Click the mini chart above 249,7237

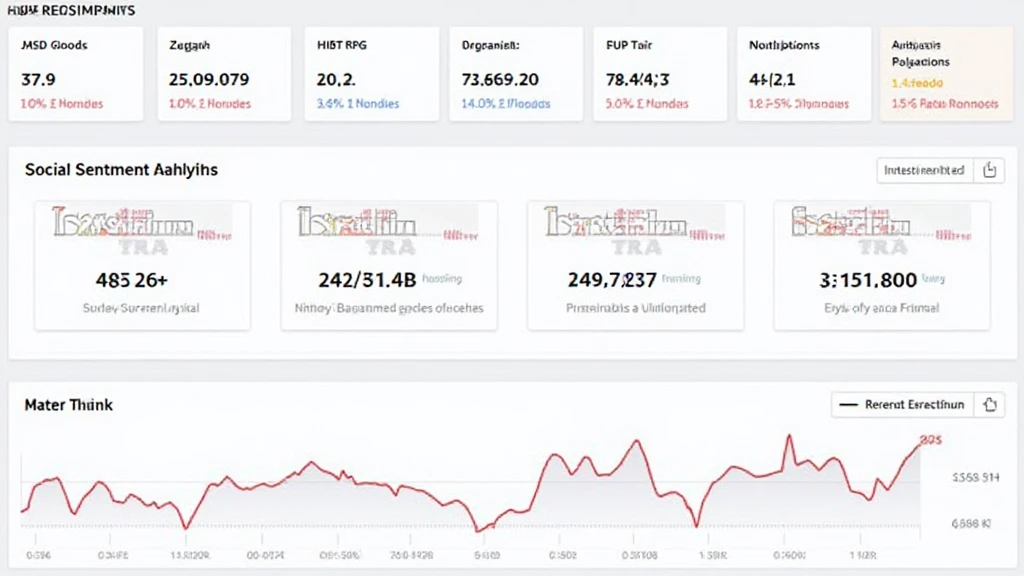tap(634, 228)
